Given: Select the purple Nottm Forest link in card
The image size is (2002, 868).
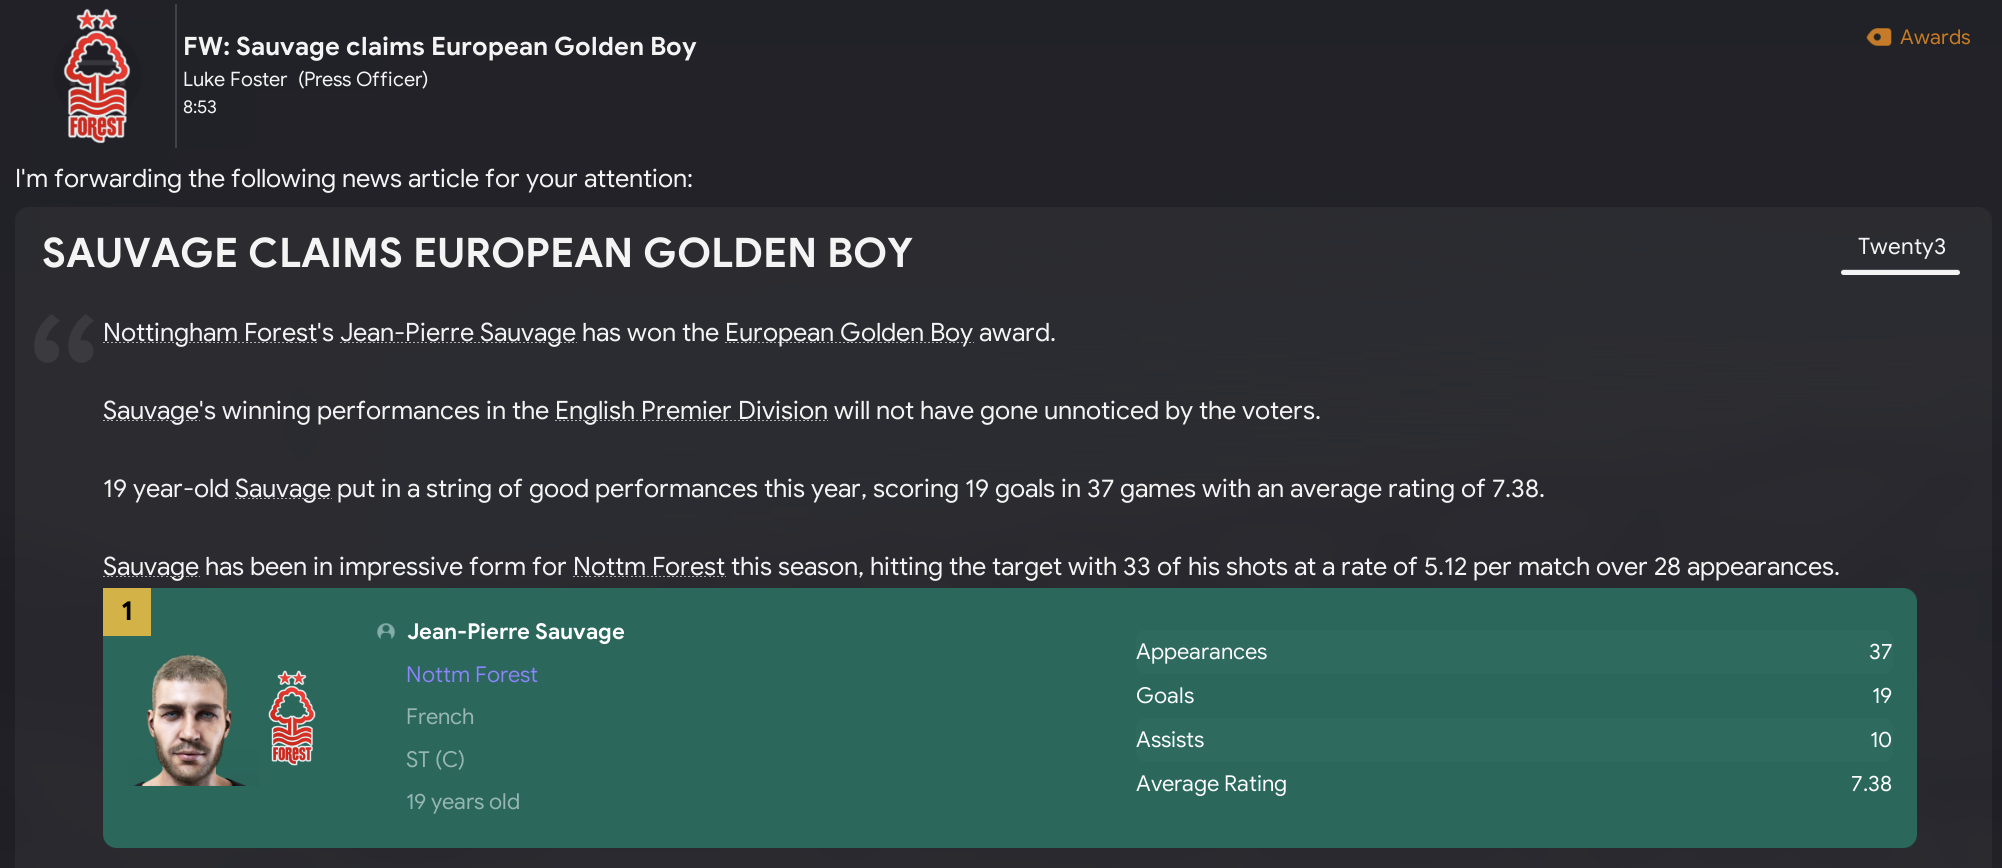Looking at the screenshot, I should (471, 674).
